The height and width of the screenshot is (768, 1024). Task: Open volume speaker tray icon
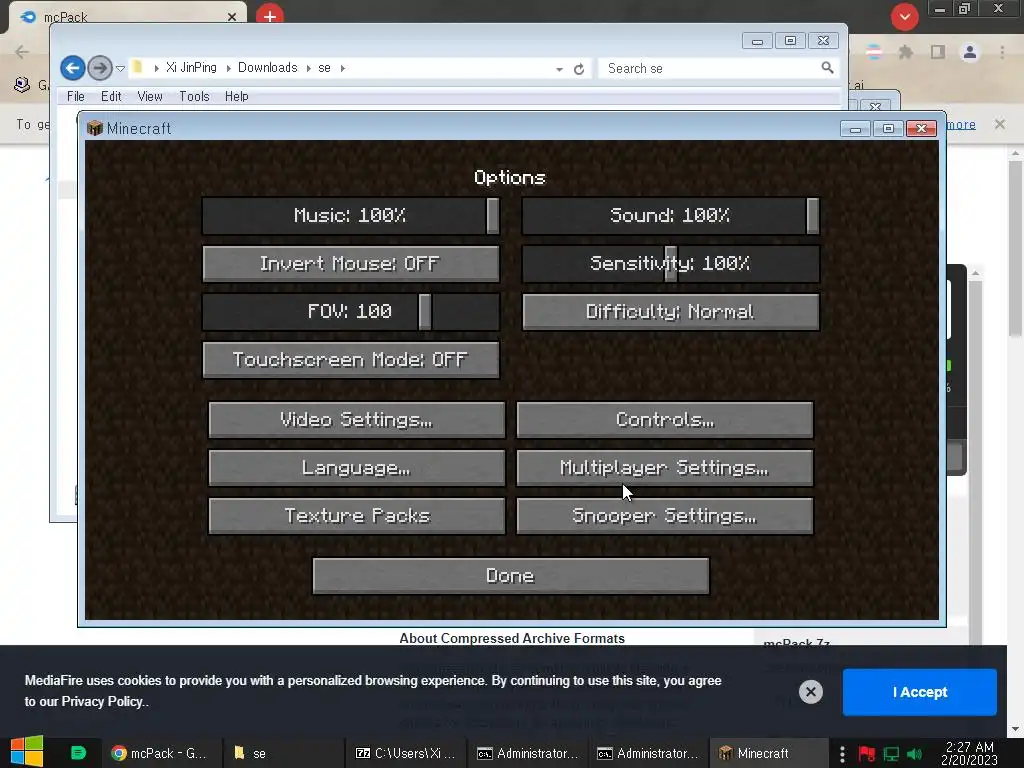click(x=914, y=754)
